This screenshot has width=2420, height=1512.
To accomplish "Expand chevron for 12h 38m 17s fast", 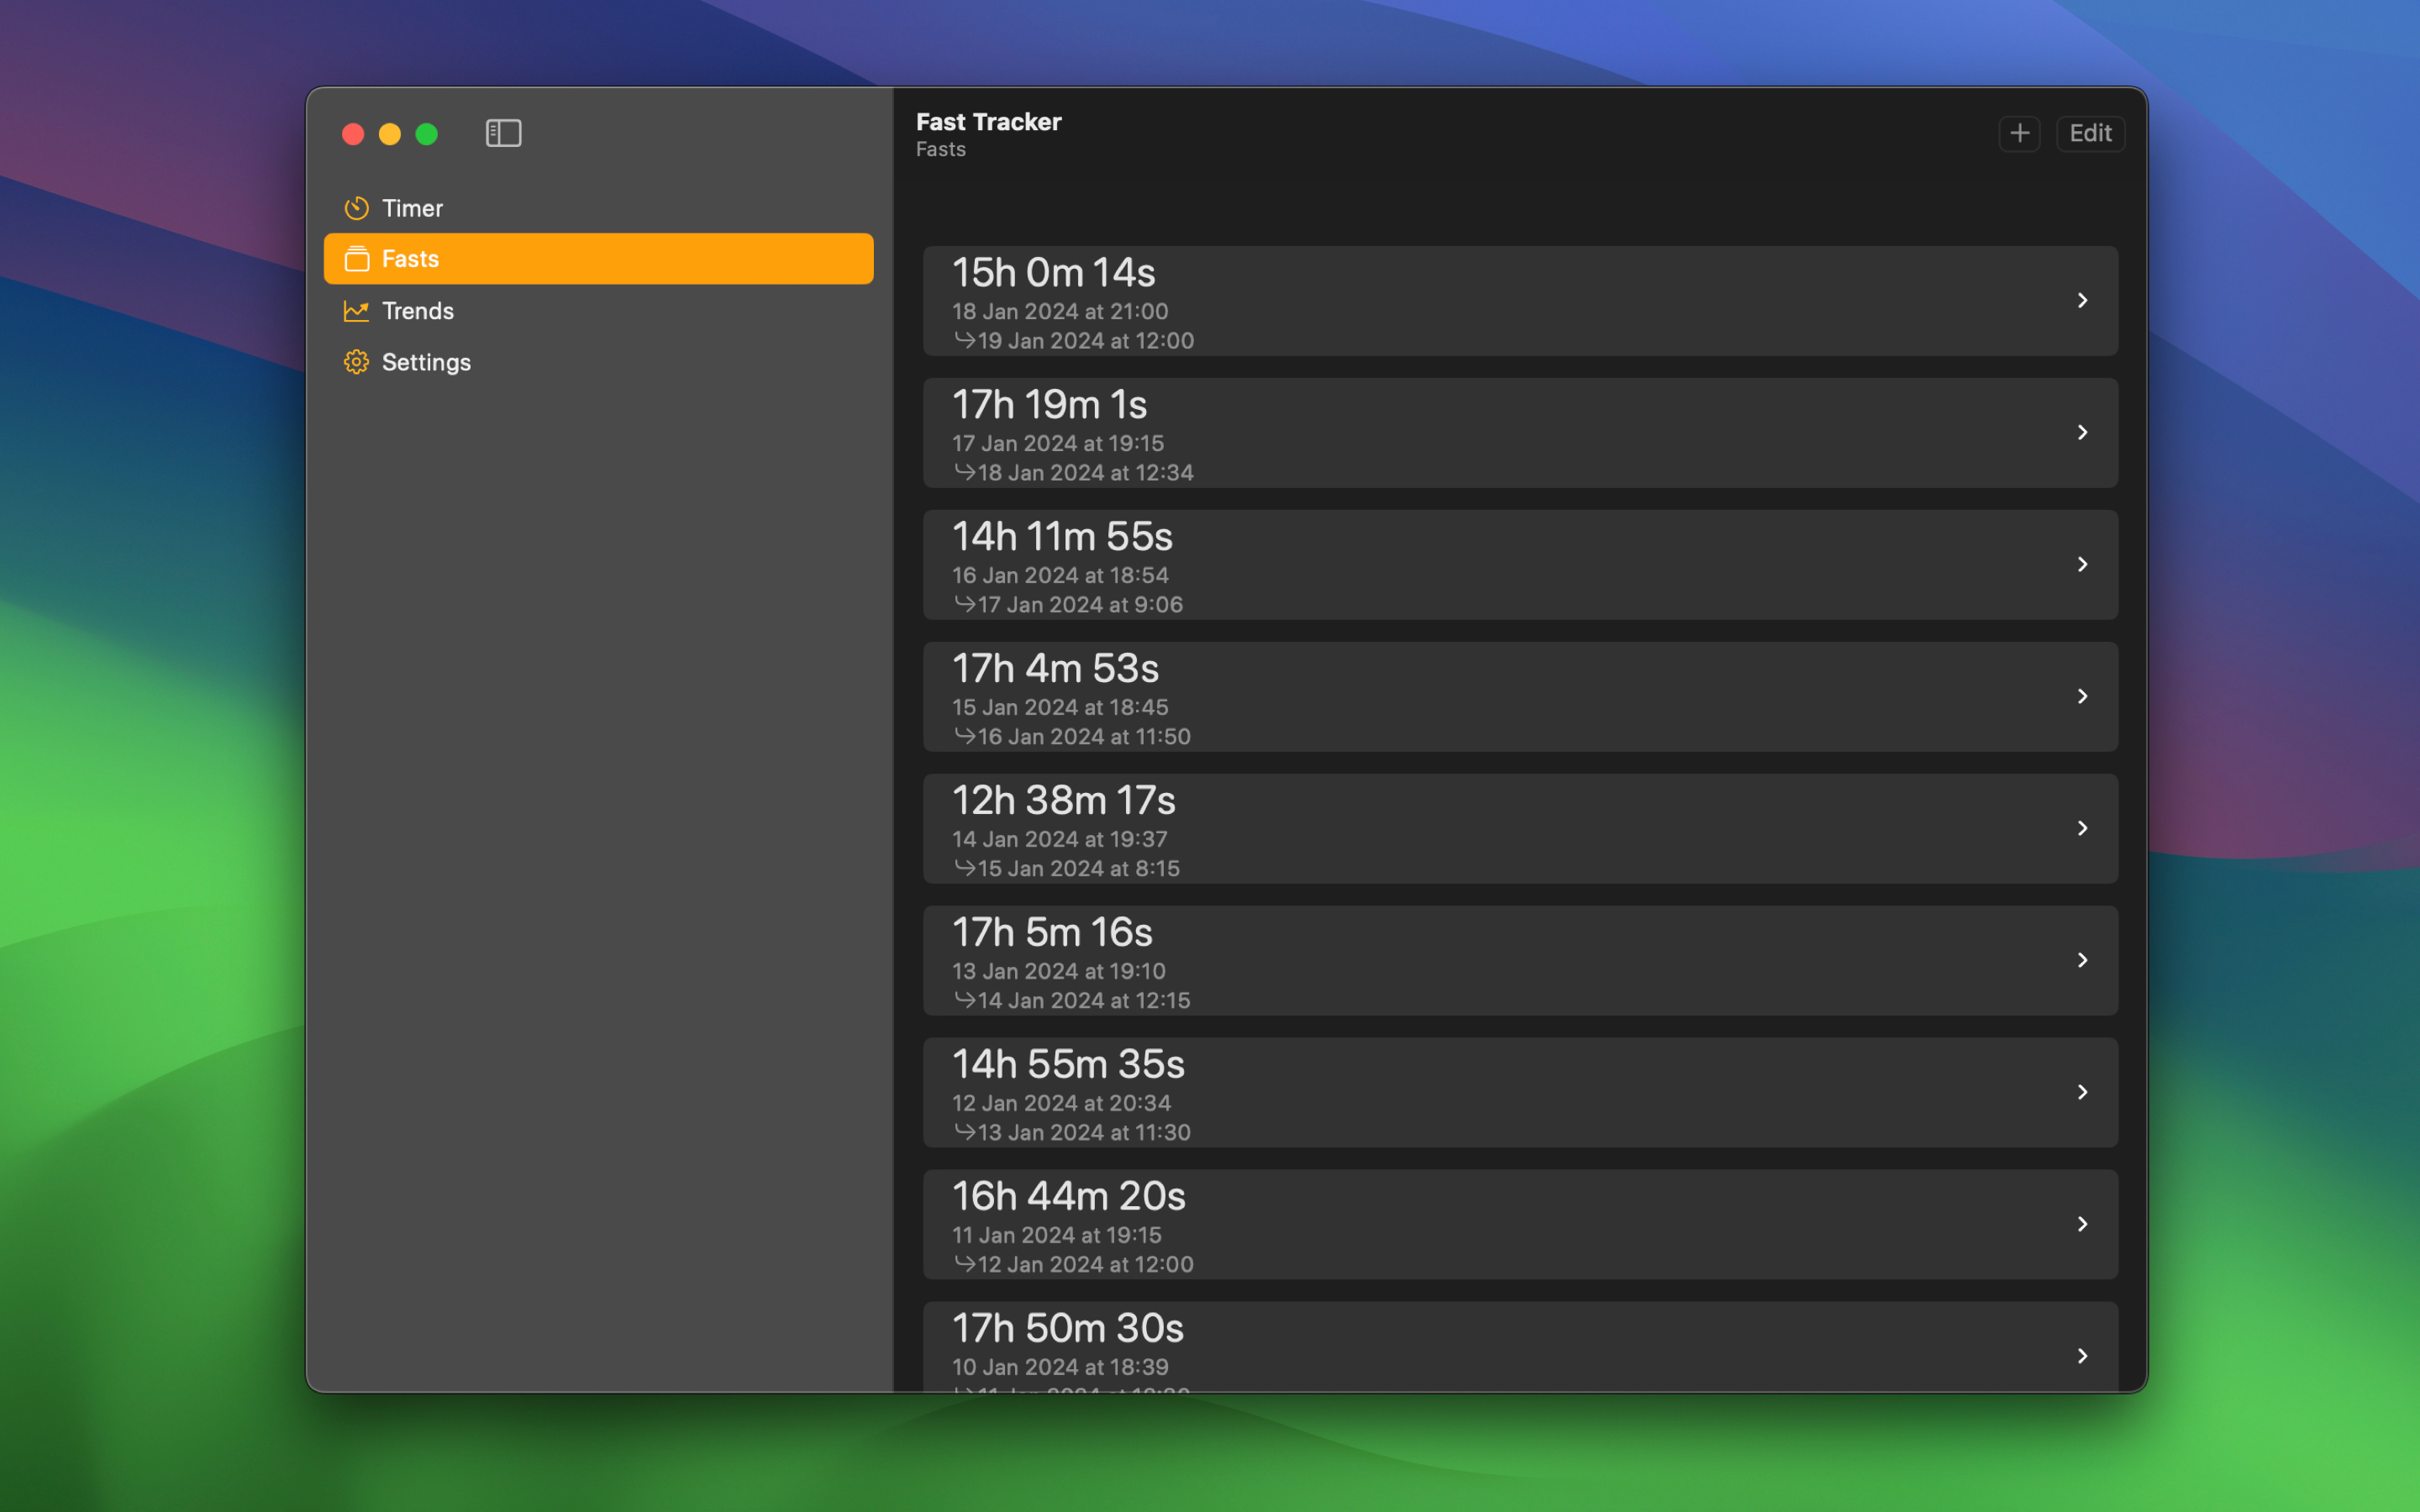I will (2082, 828).
